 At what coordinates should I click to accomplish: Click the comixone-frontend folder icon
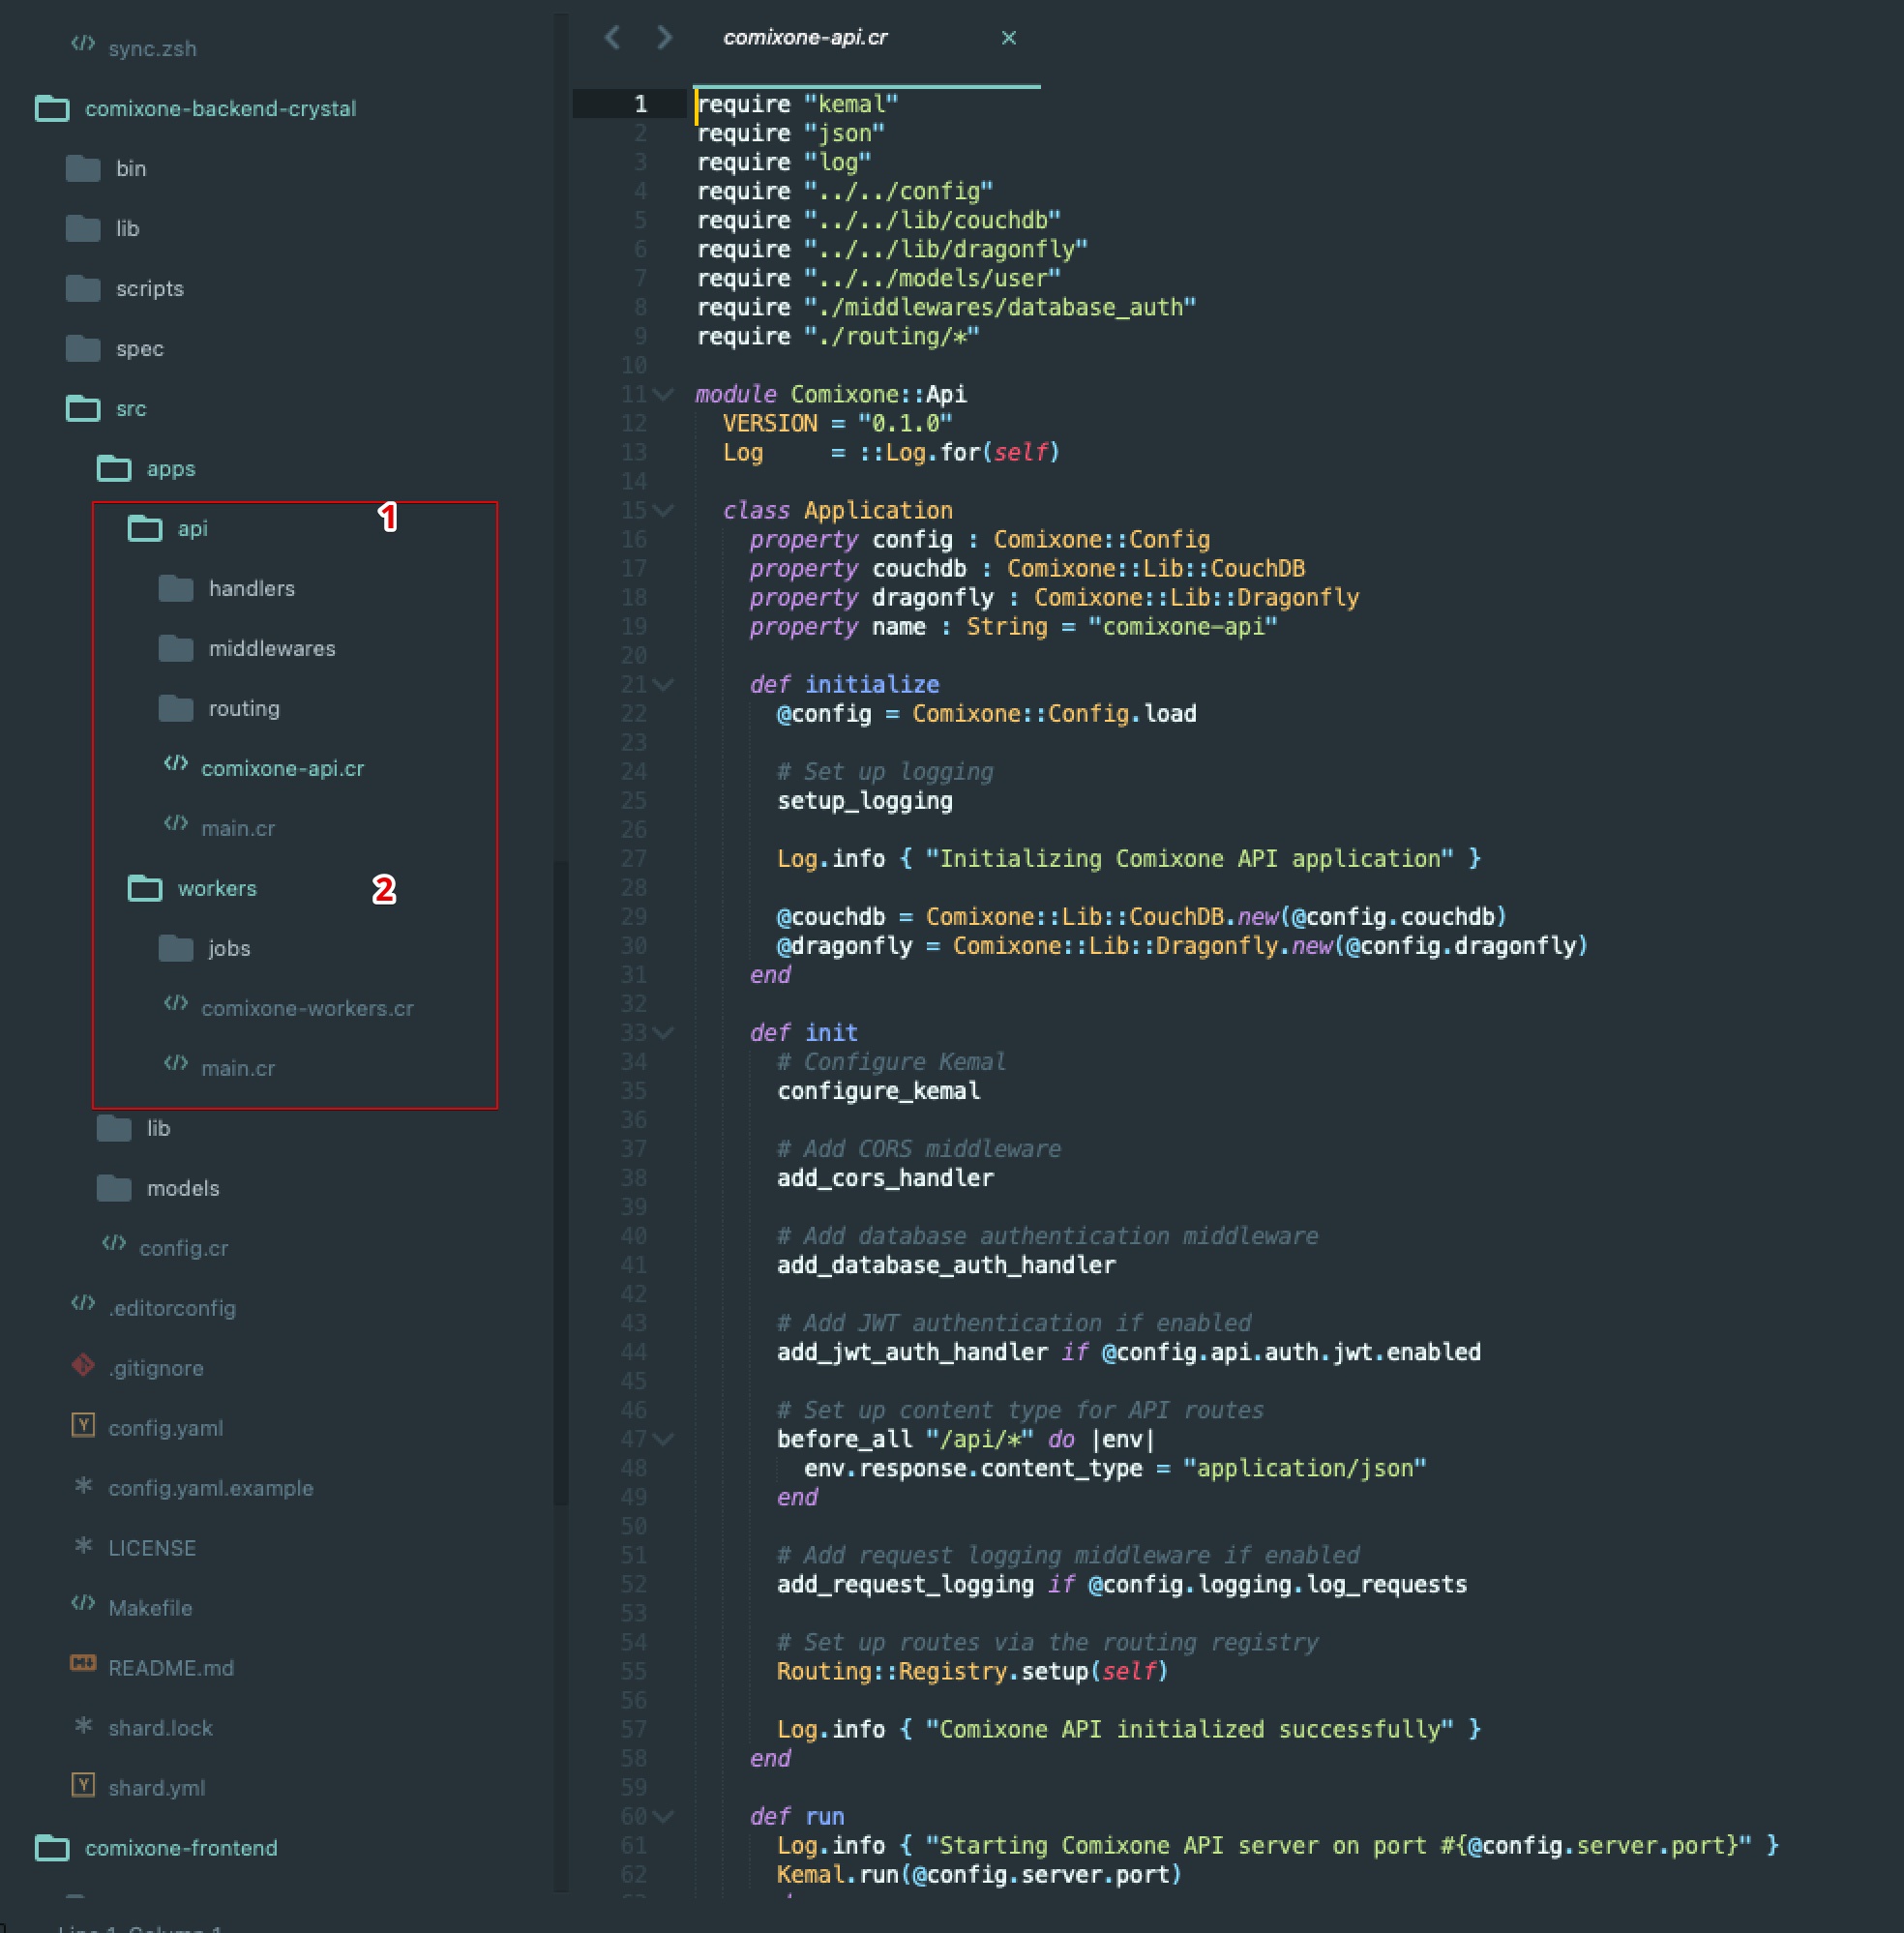pyautogui.click(x=52, y=1848)
